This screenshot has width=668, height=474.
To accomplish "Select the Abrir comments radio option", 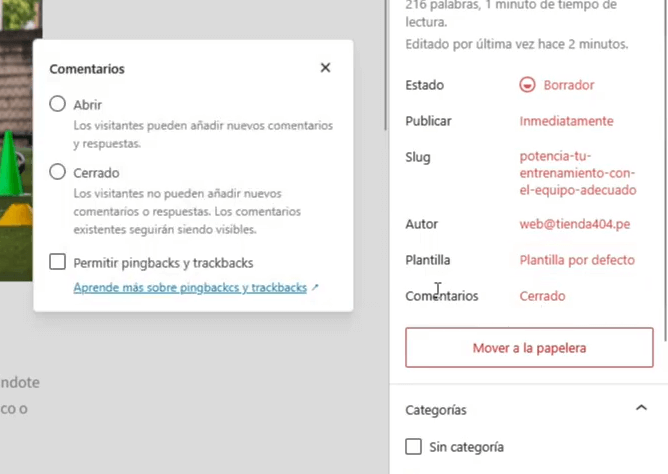I will [x=58, y=104].
